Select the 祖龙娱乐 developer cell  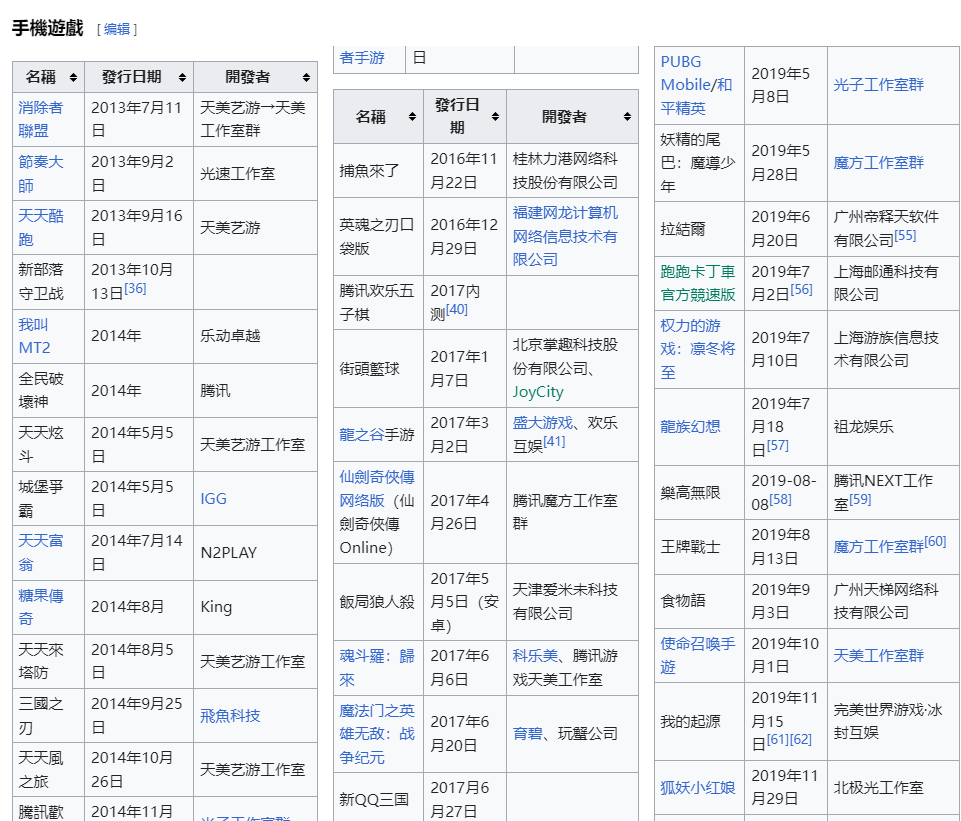coord(893,427)
